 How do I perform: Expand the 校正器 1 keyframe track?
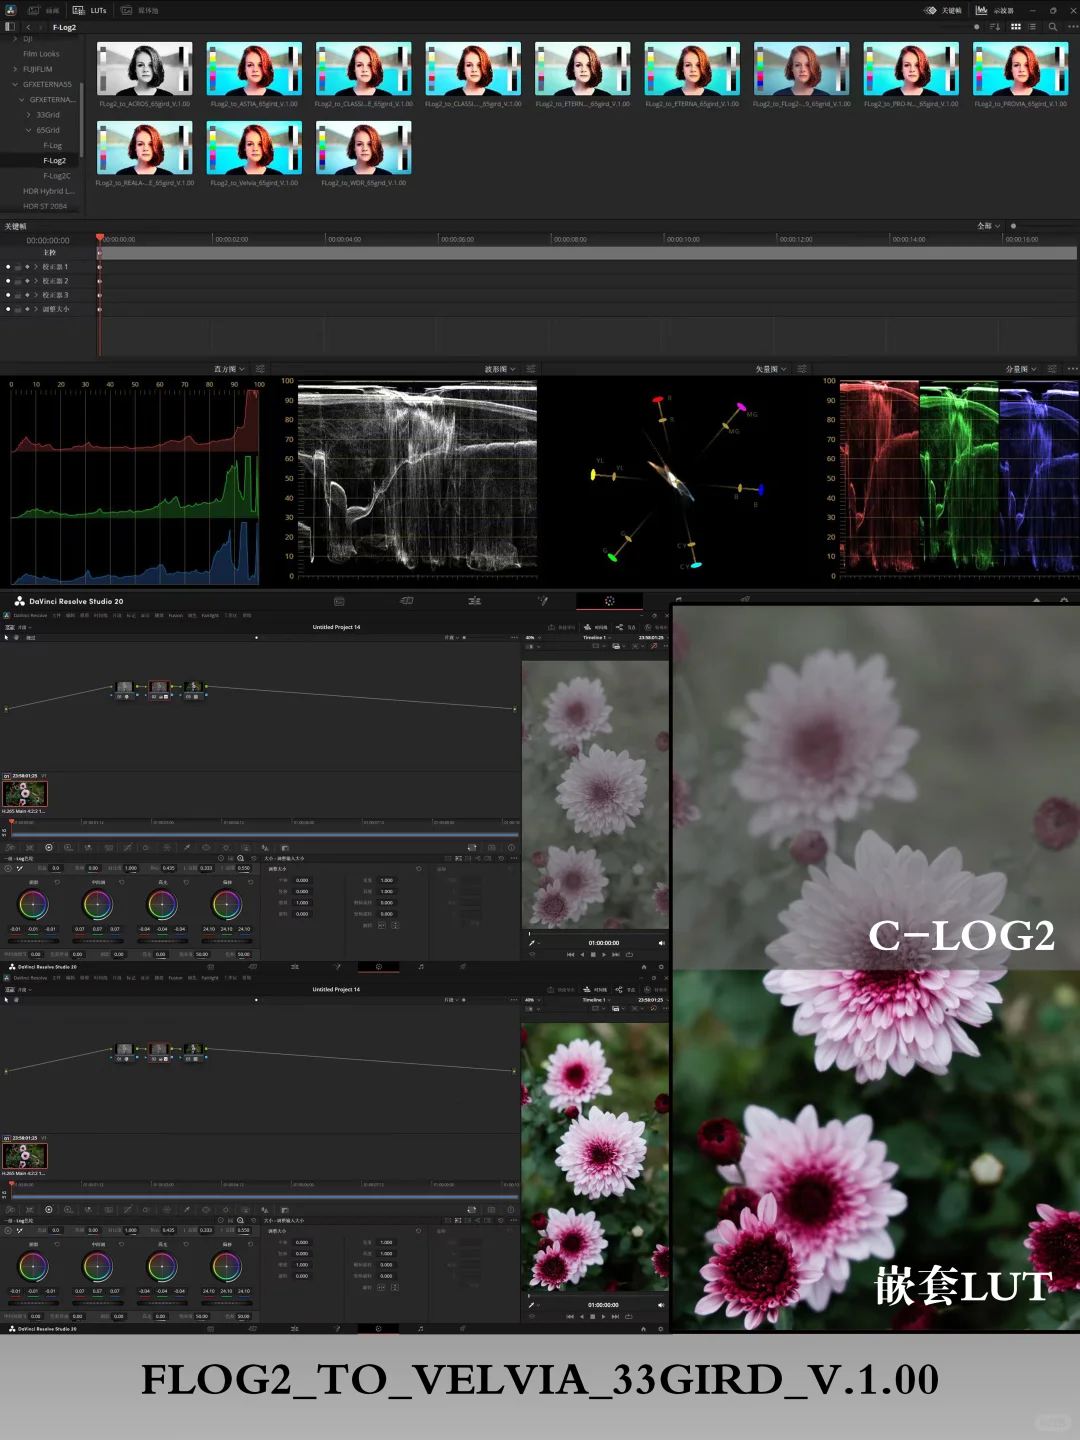36,267
